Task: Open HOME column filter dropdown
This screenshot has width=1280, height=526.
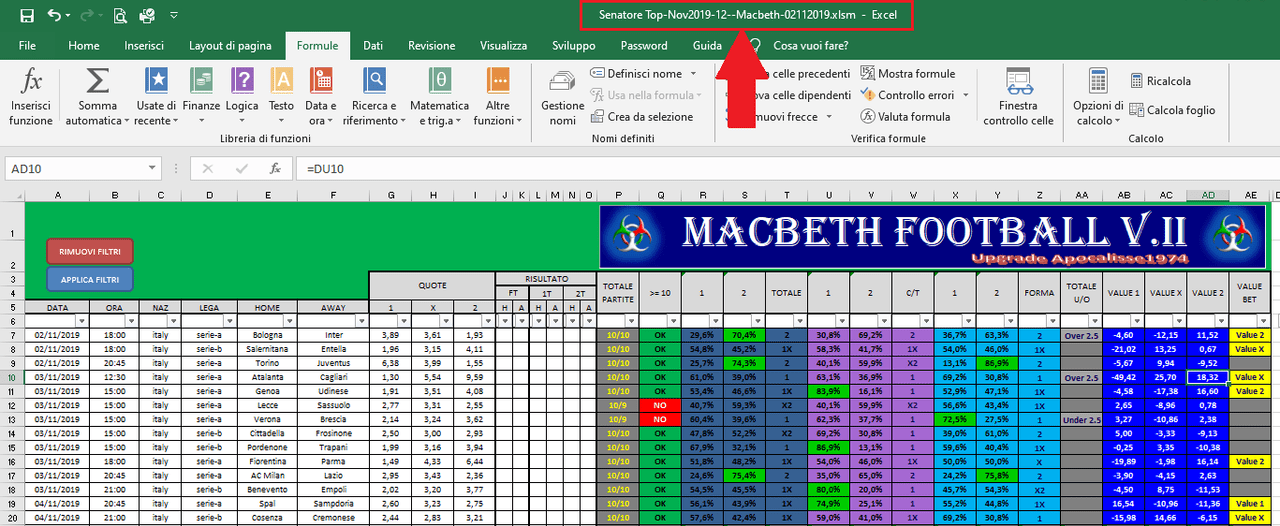Action: pyautogui.click(x=290, y=321)
